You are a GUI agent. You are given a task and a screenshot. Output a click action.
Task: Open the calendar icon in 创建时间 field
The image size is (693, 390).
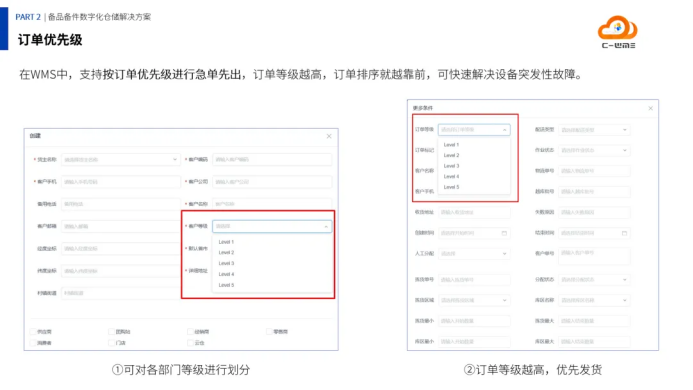coord(504,233)
